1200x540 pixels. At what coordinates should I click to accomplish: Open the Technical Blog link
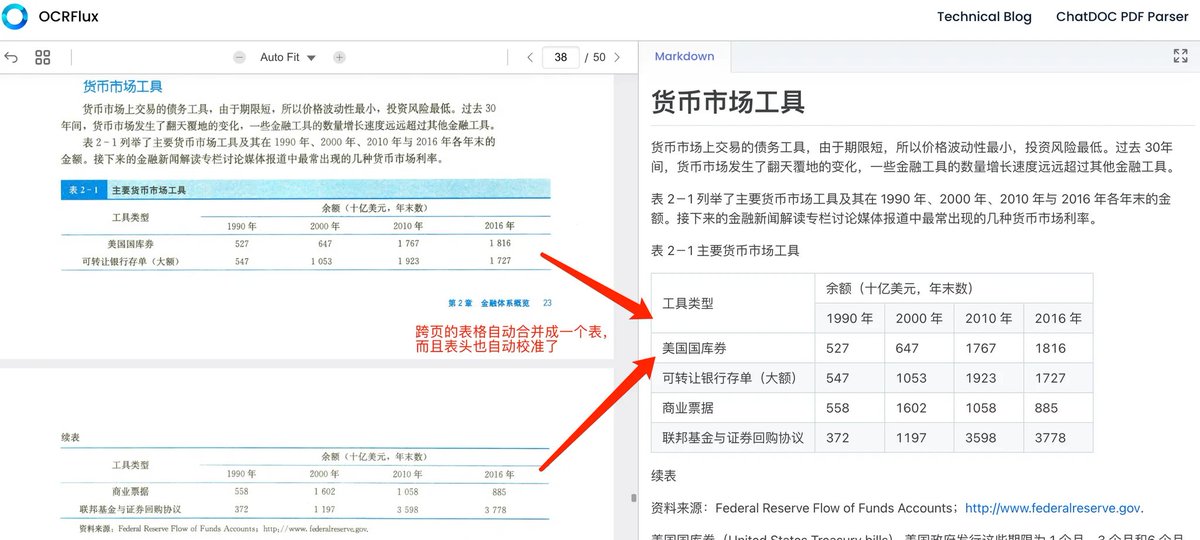(x=984, y=17)
